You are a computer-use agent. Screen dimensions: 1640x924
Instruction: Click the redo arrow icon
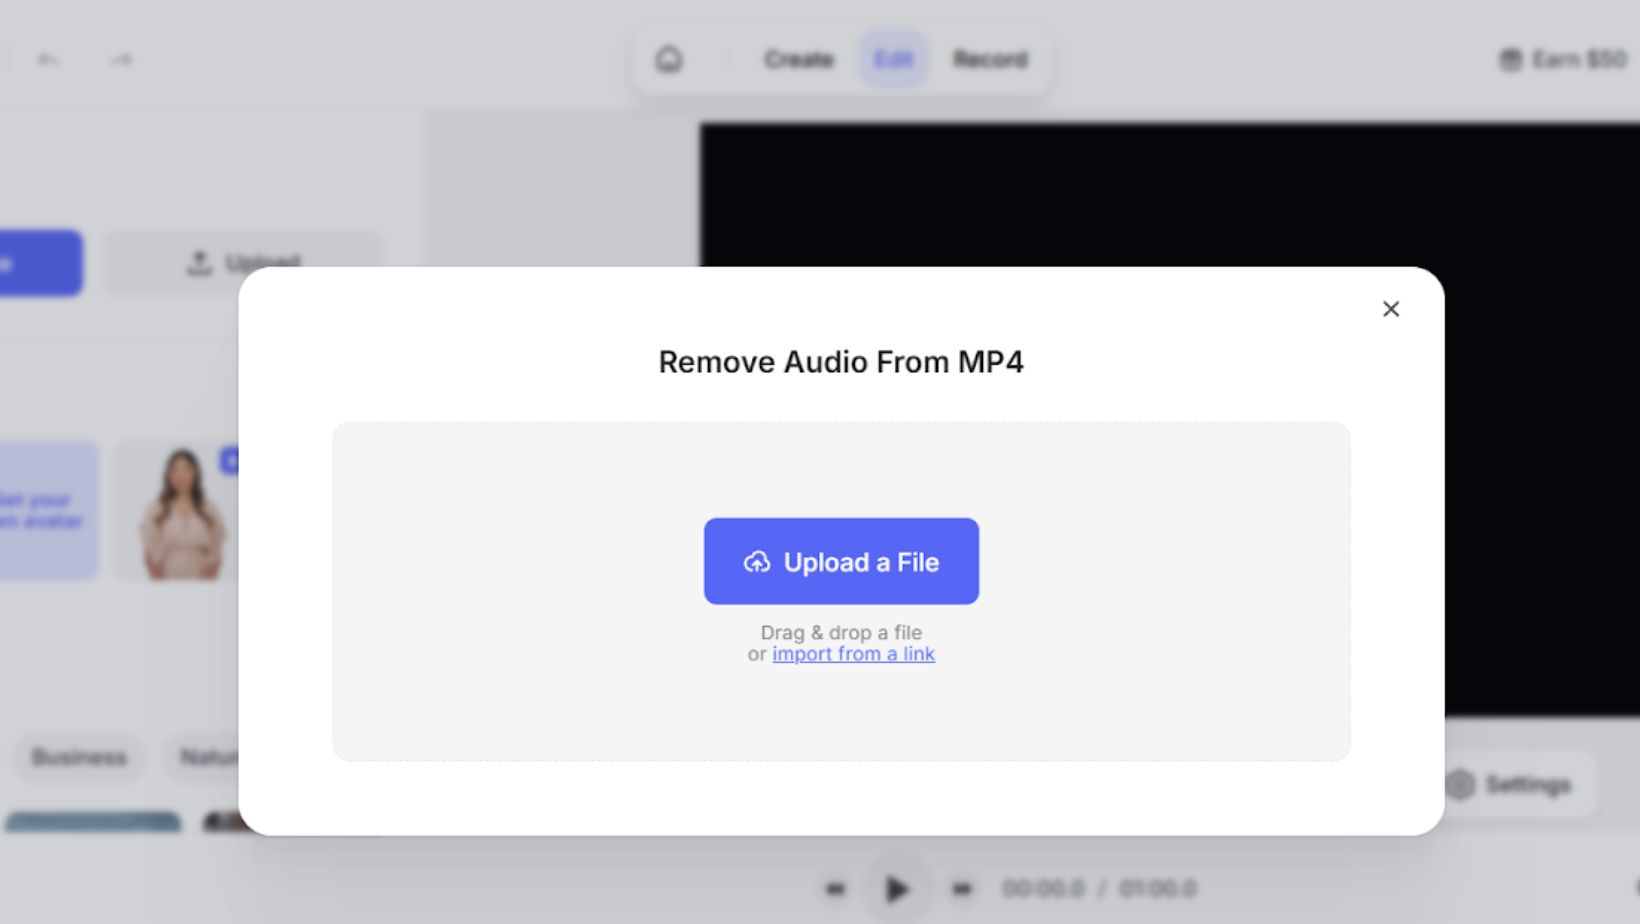coord(121,60)
